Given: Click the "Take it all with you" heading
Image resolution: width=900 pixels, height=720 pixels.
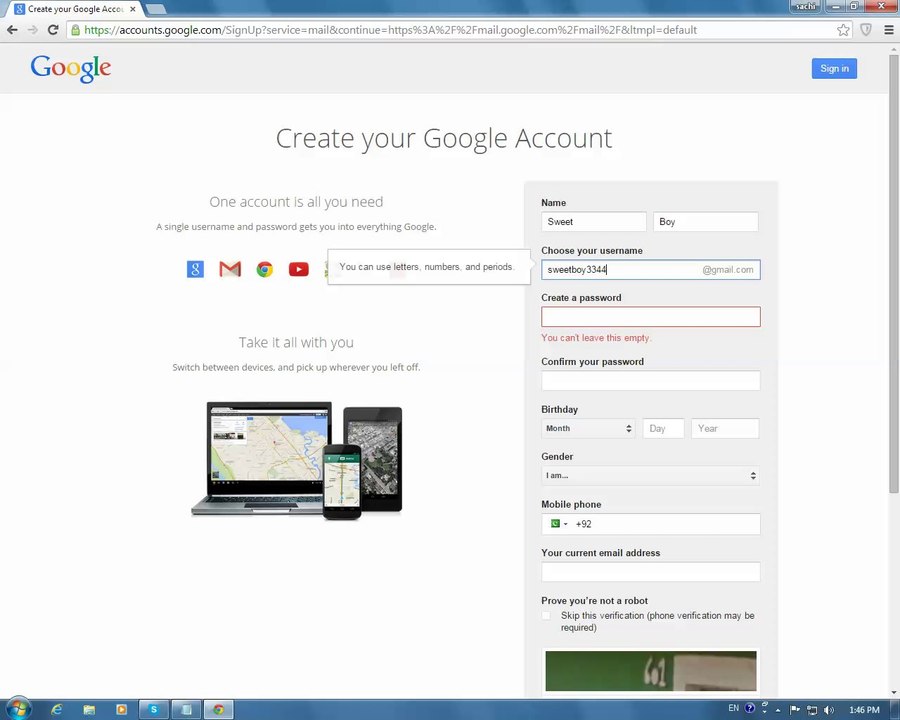Looking at the screenshot, I should (296, 342).
